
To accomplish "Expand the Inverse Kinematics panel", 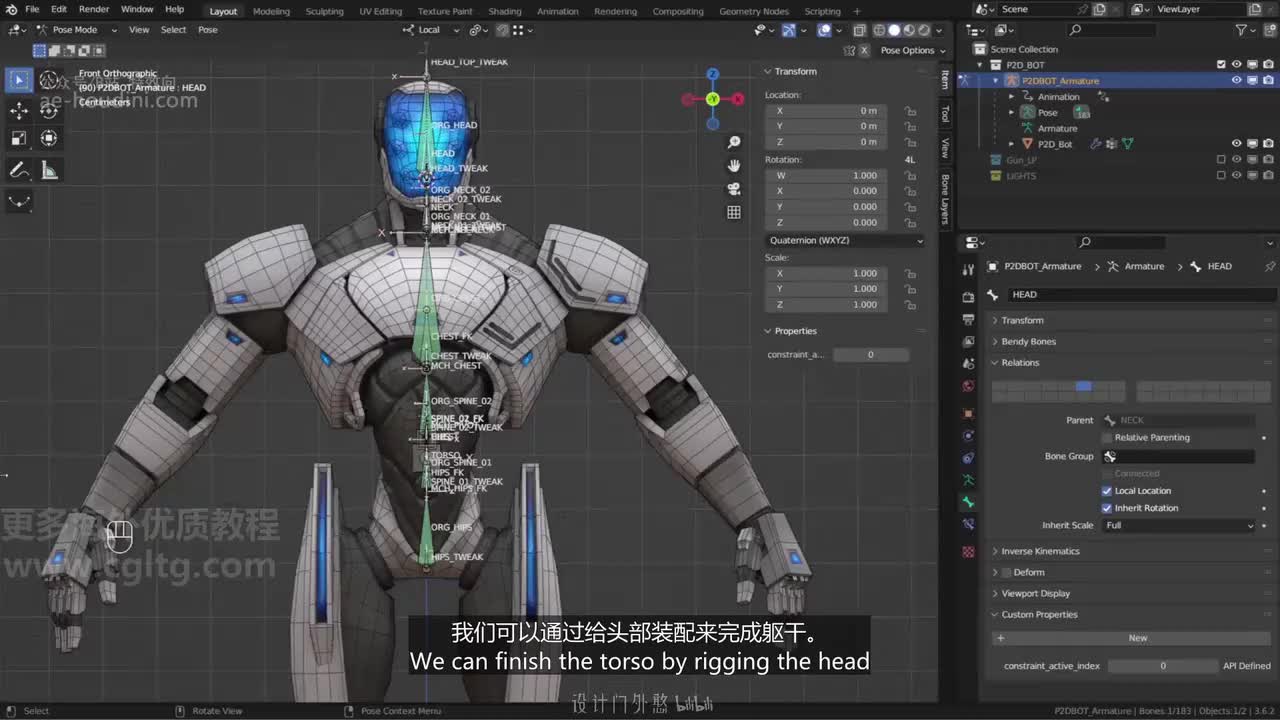I will (1040, 552).
